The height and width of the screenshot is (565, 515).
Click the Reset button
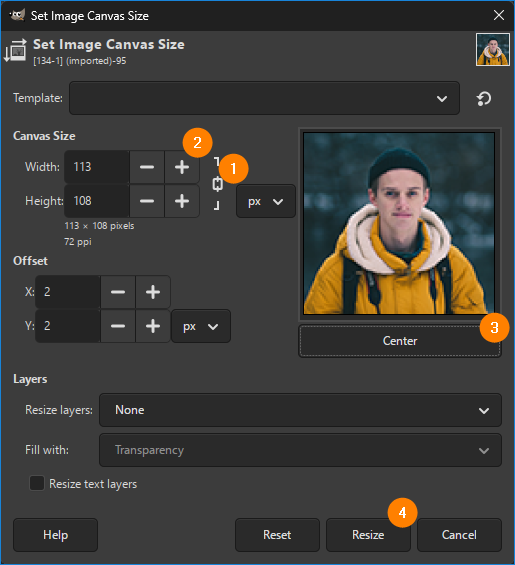[x=277, y=535]
